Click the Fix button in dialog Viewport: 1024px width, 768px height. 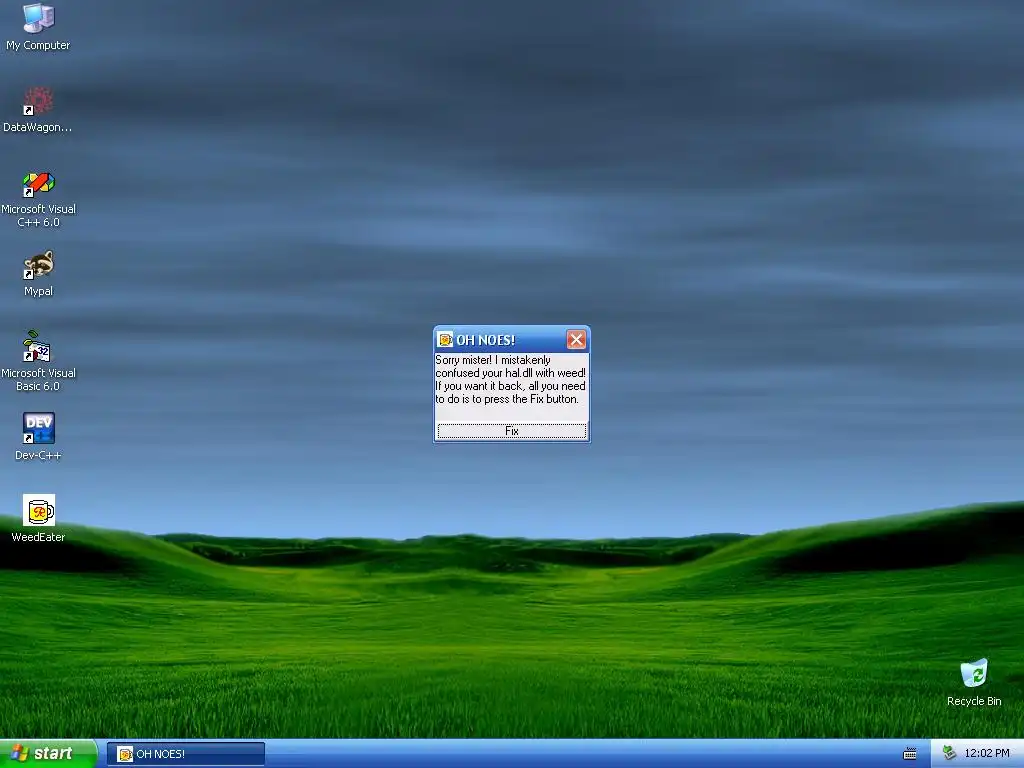click(x=511, y=431)
